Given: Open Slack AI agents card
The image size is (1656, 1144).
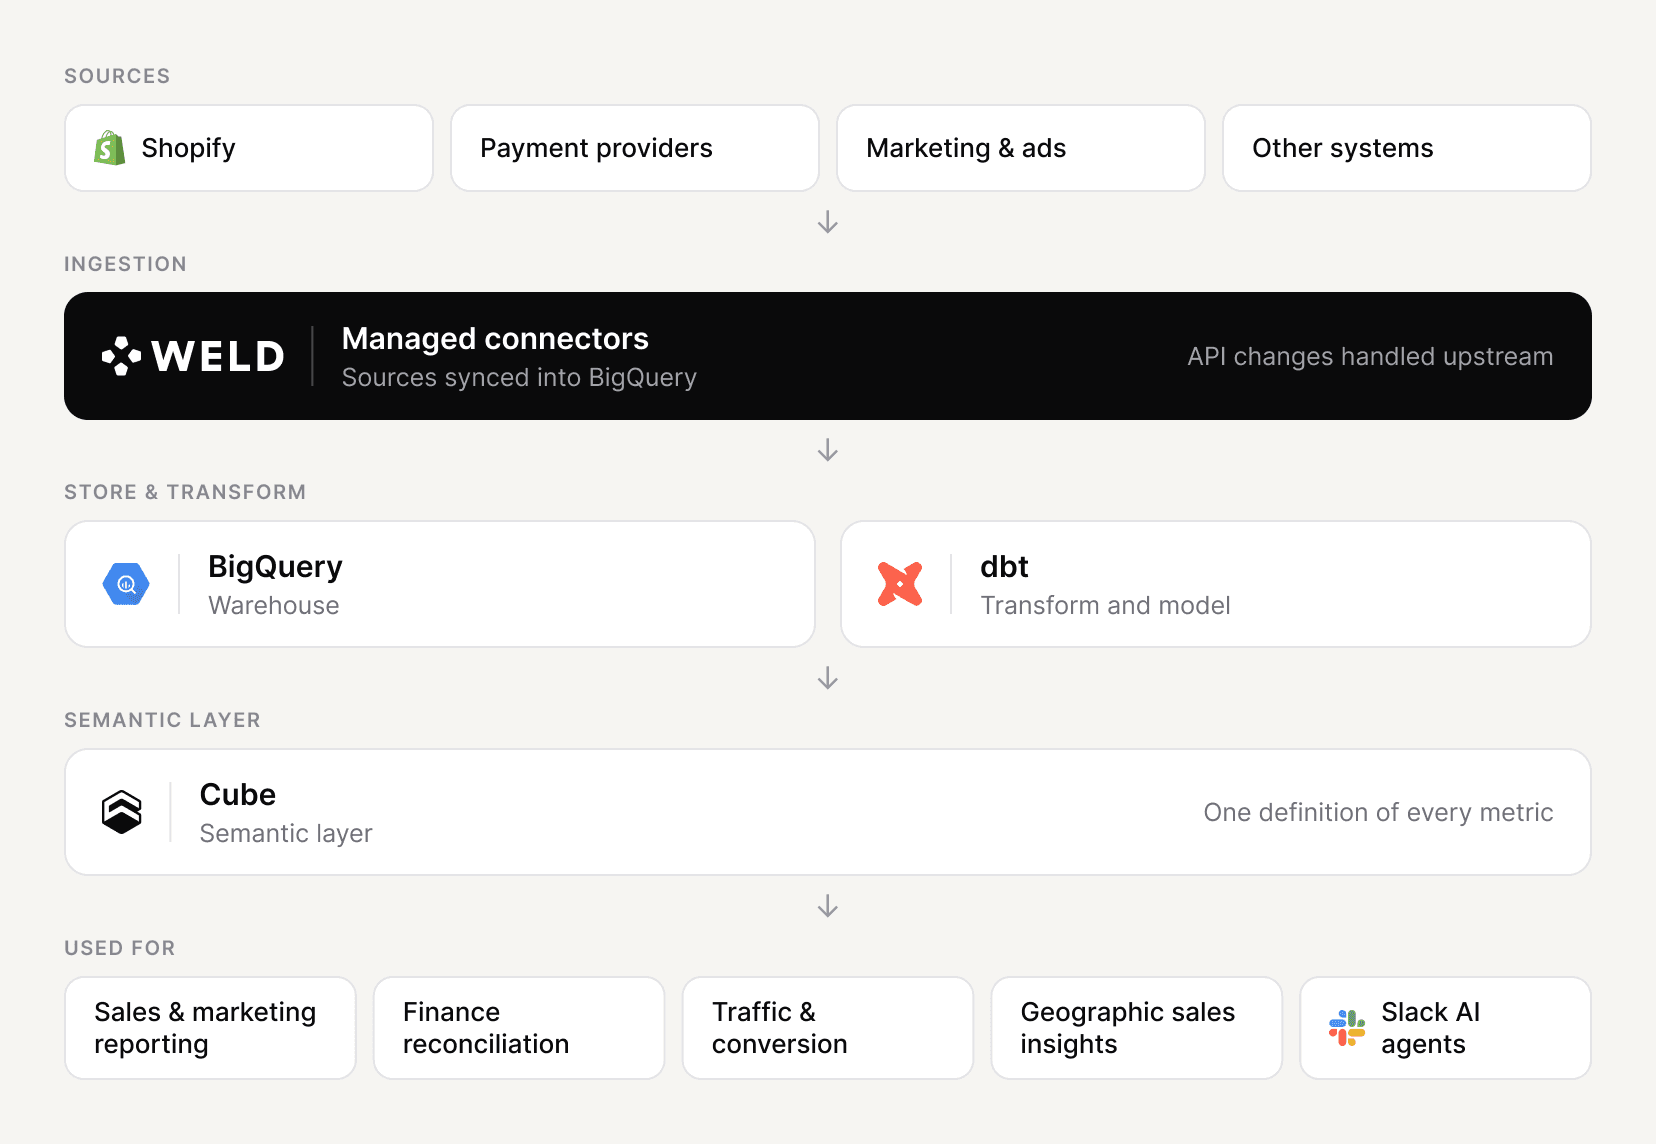Looking at the screenshot, I should 1446,1028.
